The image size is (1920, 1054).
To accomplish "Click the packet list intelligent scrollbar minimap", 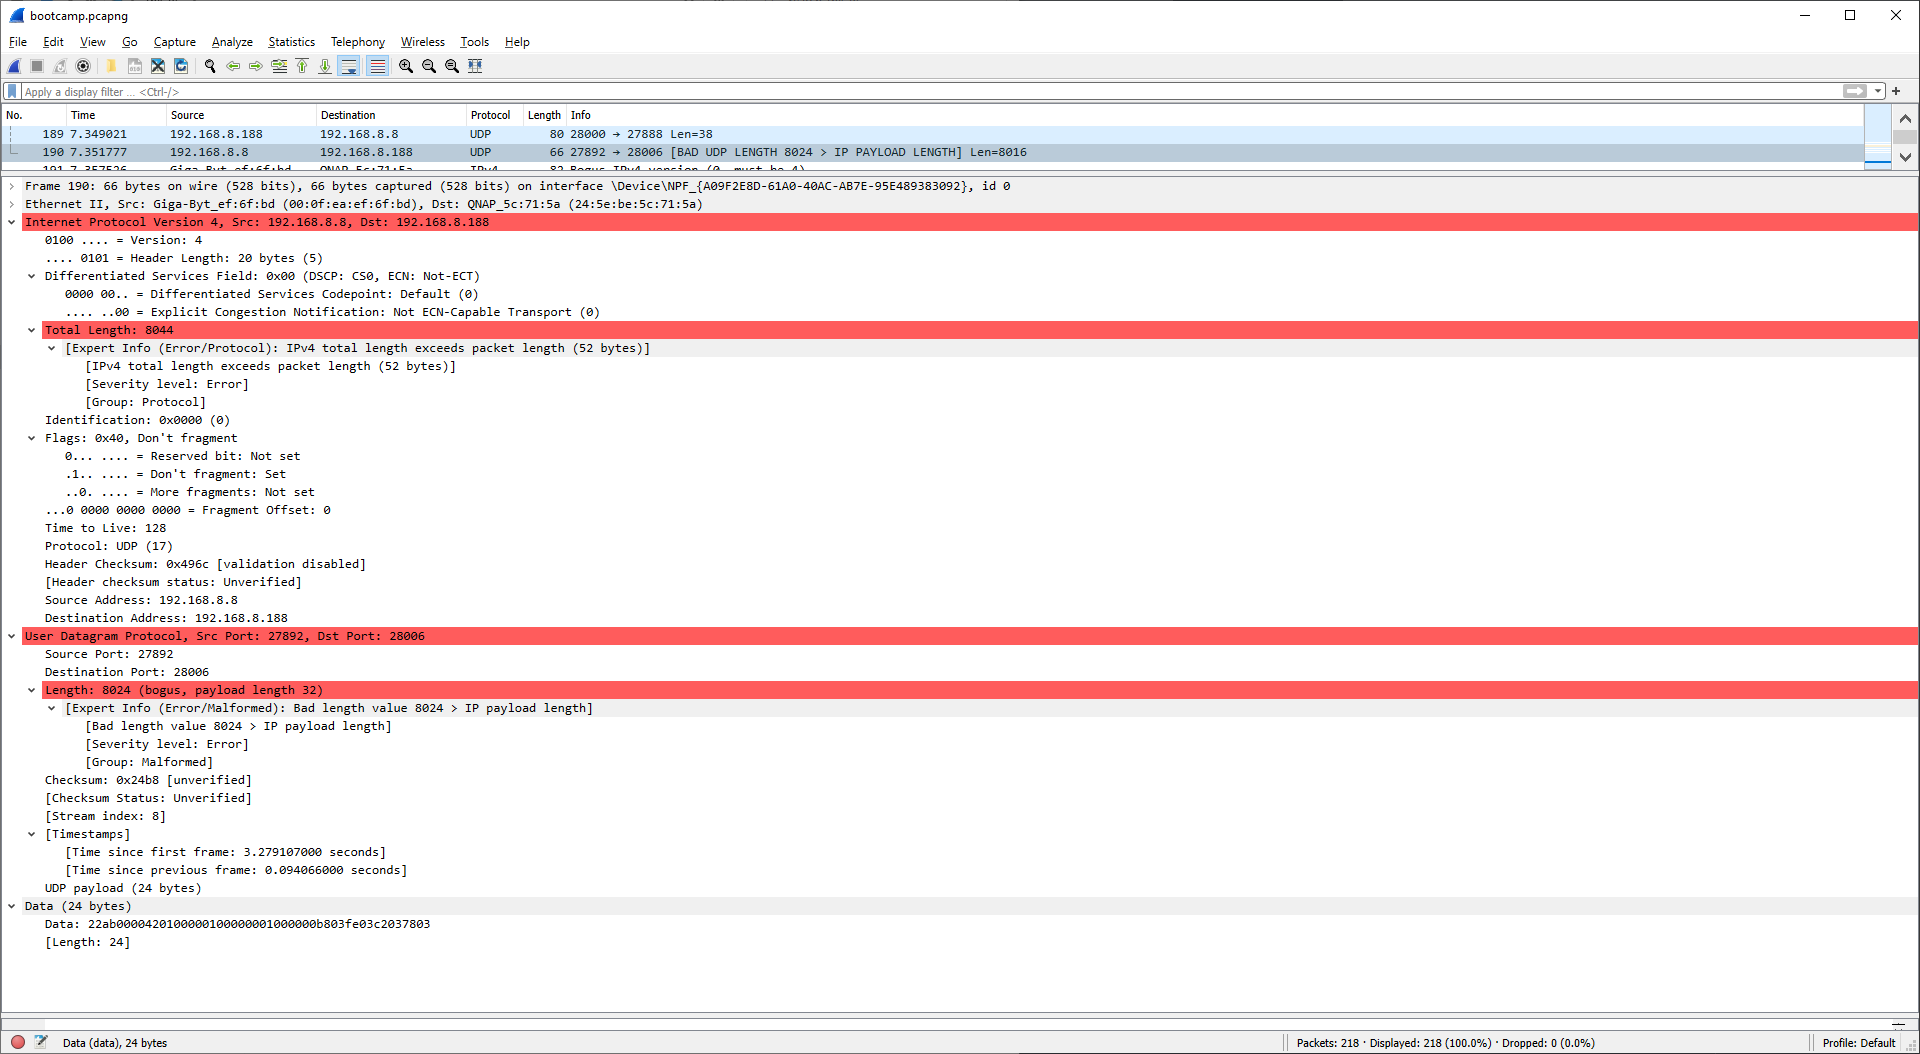I will (x=1877, y=136).
